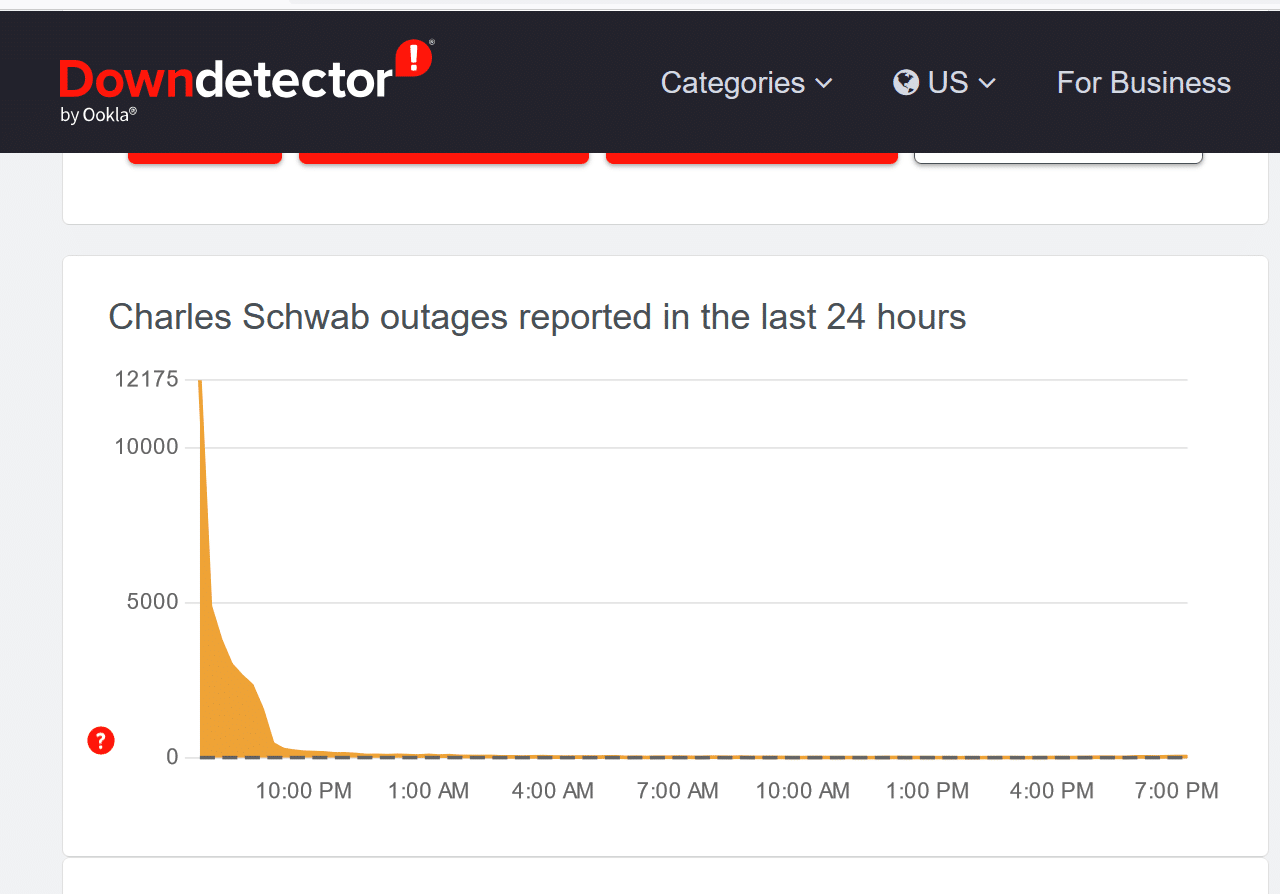This screenshot has width=1280, height=894.
Task: Go to For Business page
Action: [1144, 82]
